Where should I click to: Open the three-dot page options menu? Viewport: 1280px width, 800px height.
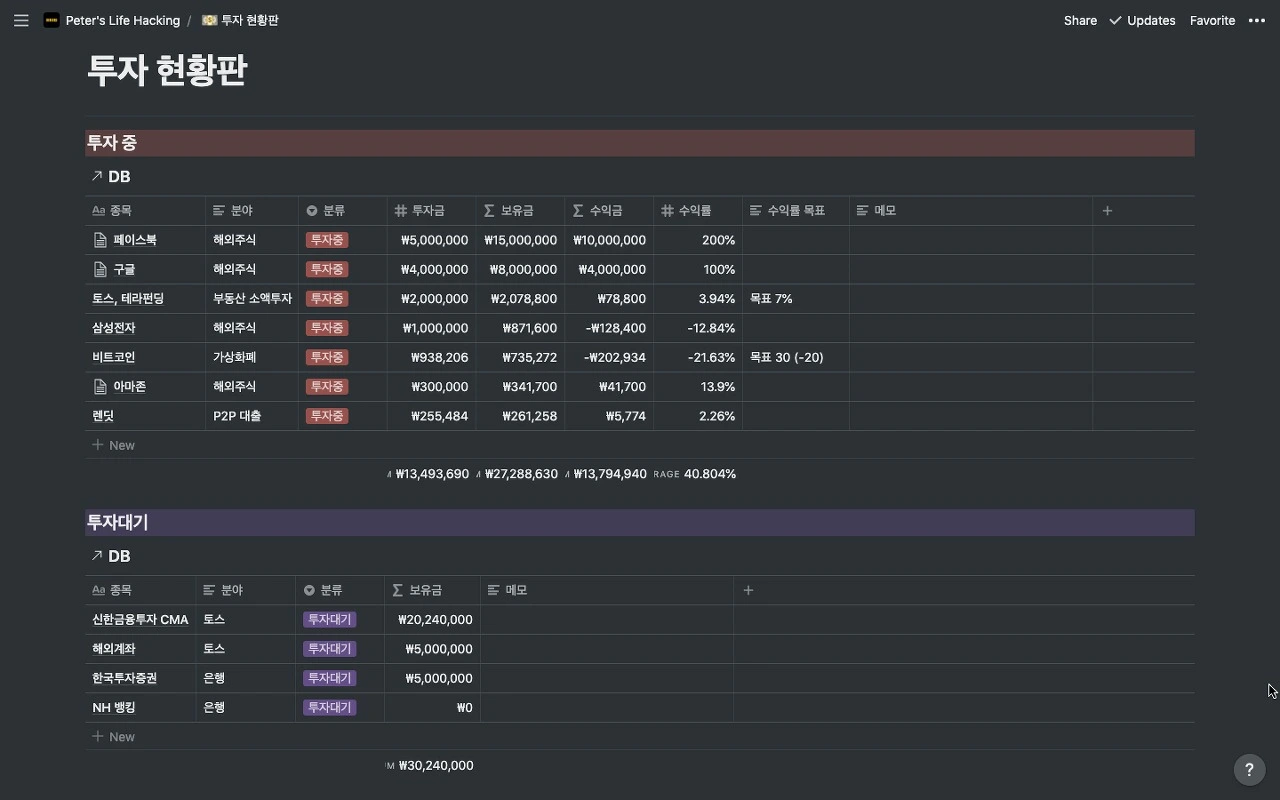[1257, 20]
